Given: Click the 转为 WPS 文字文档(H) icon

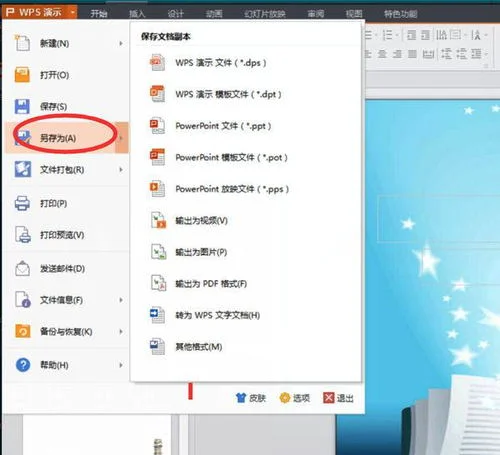Looking at the screenshot, I should point(157,315).
